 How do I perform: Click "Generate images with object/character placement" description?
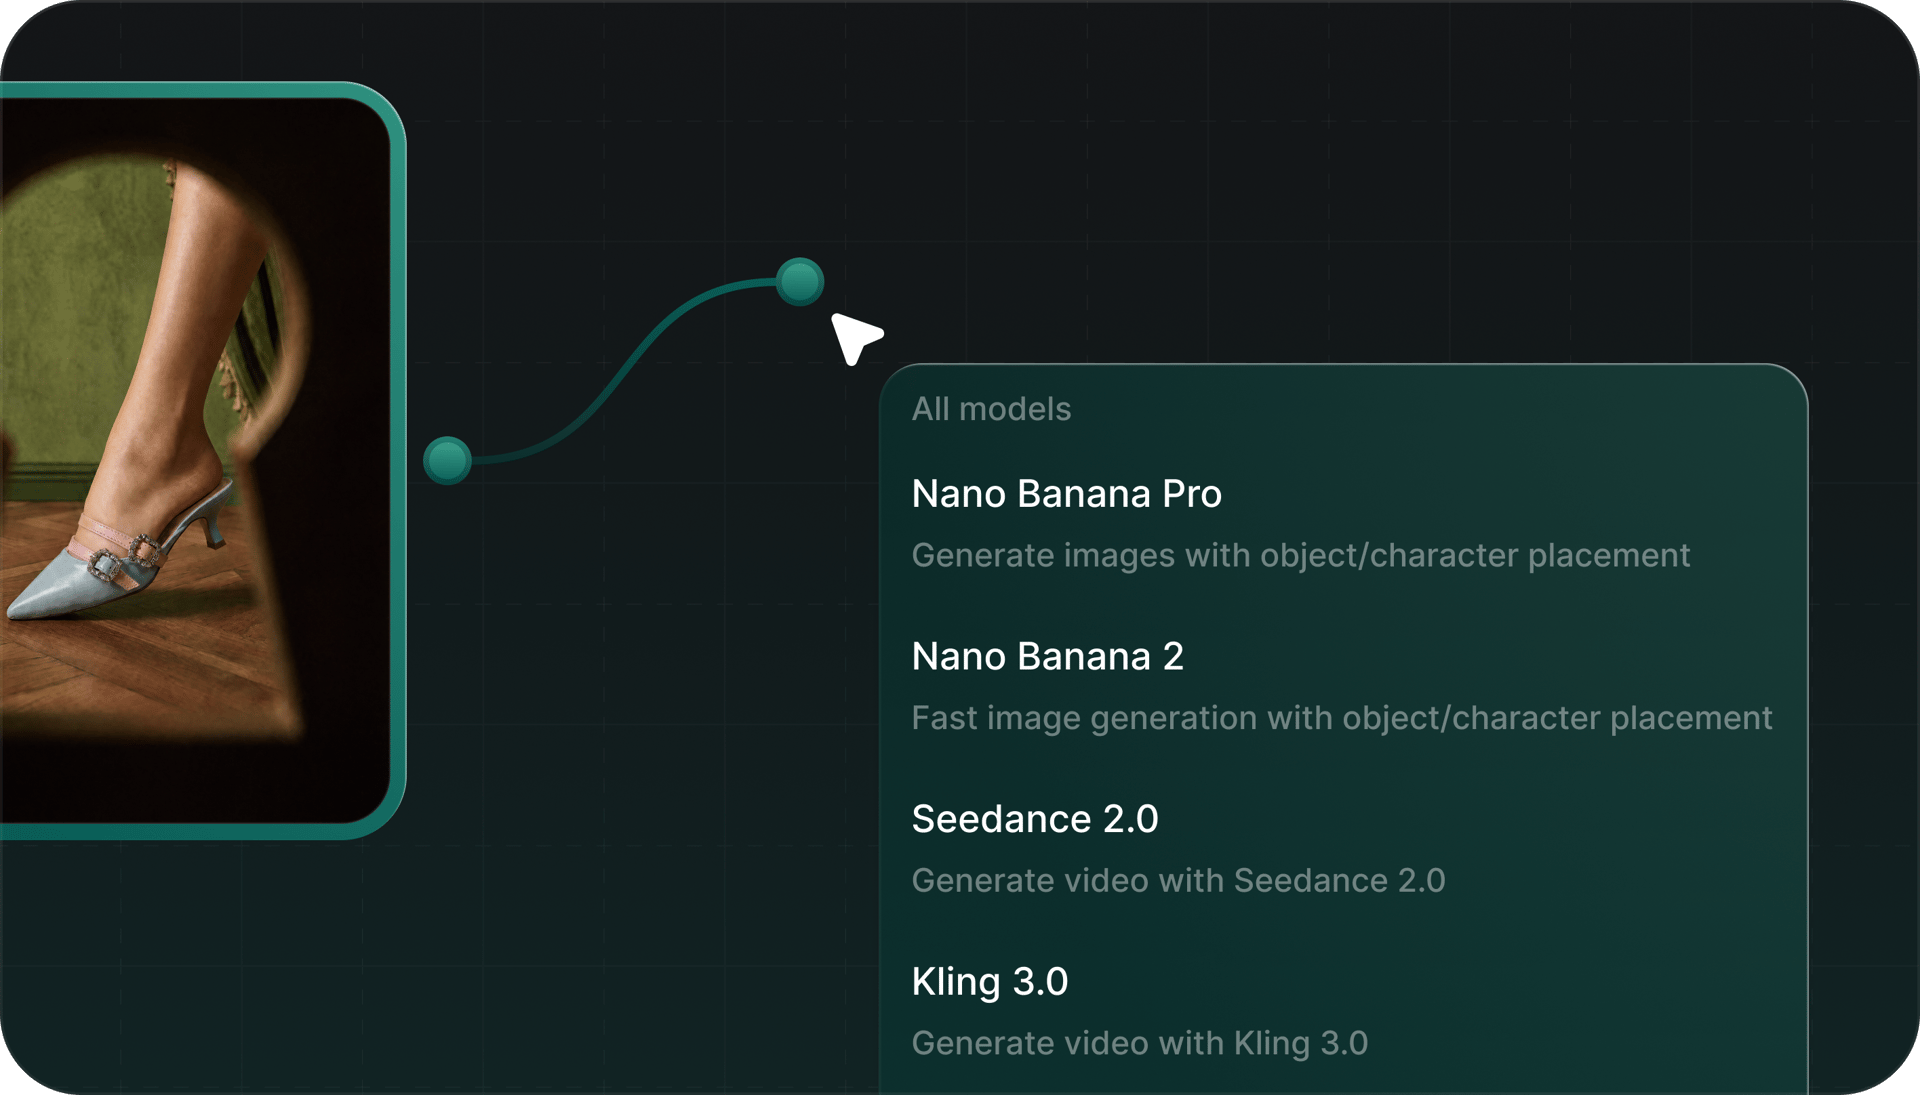tap(1300, 556)
